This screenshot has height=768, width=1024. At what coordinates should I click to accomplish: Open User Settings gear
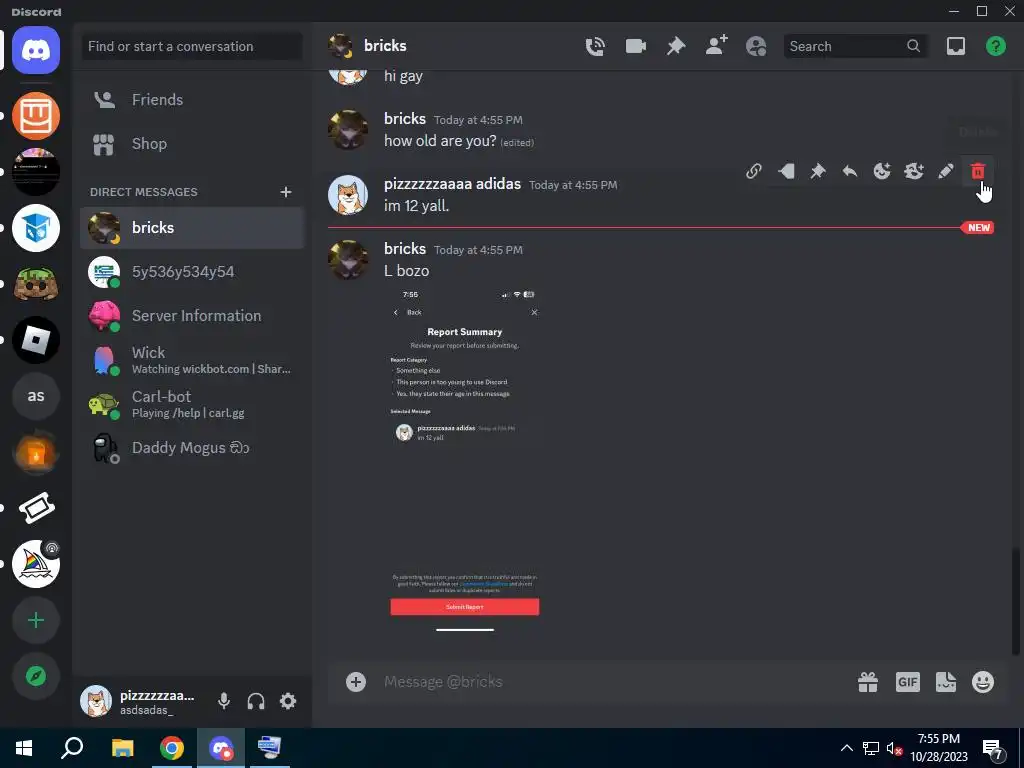[x=288, y=701]
